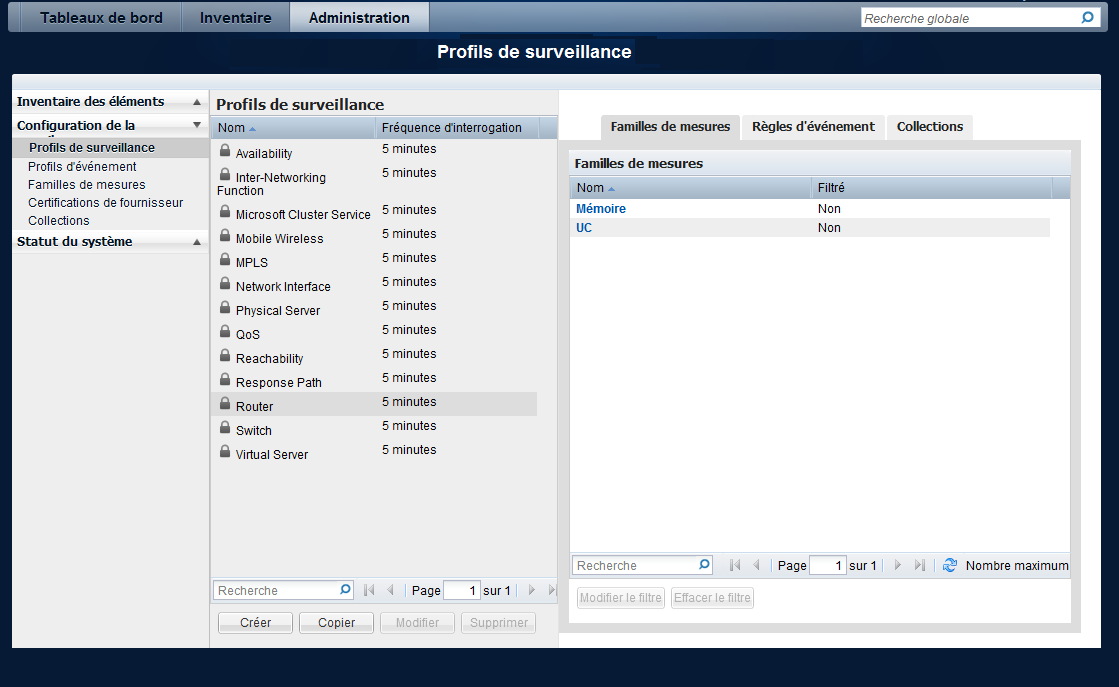Click the Modifier le filtre button
This screenshot has width=1119, height=687.
point(621,598)
